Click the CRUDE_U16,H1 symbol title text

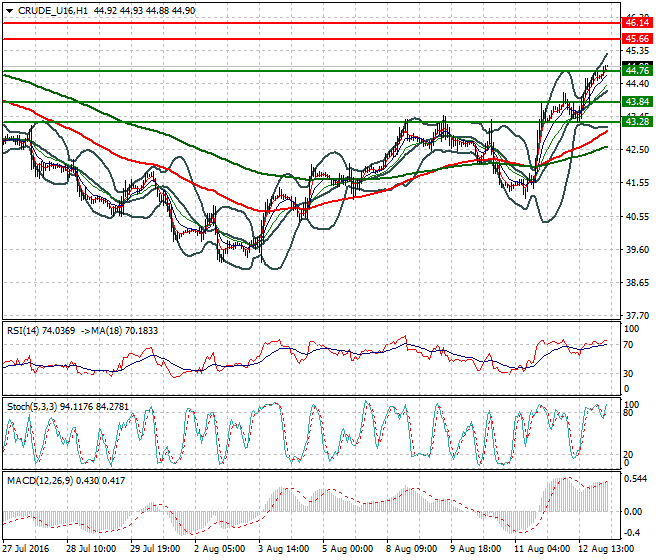coord(53,11)
